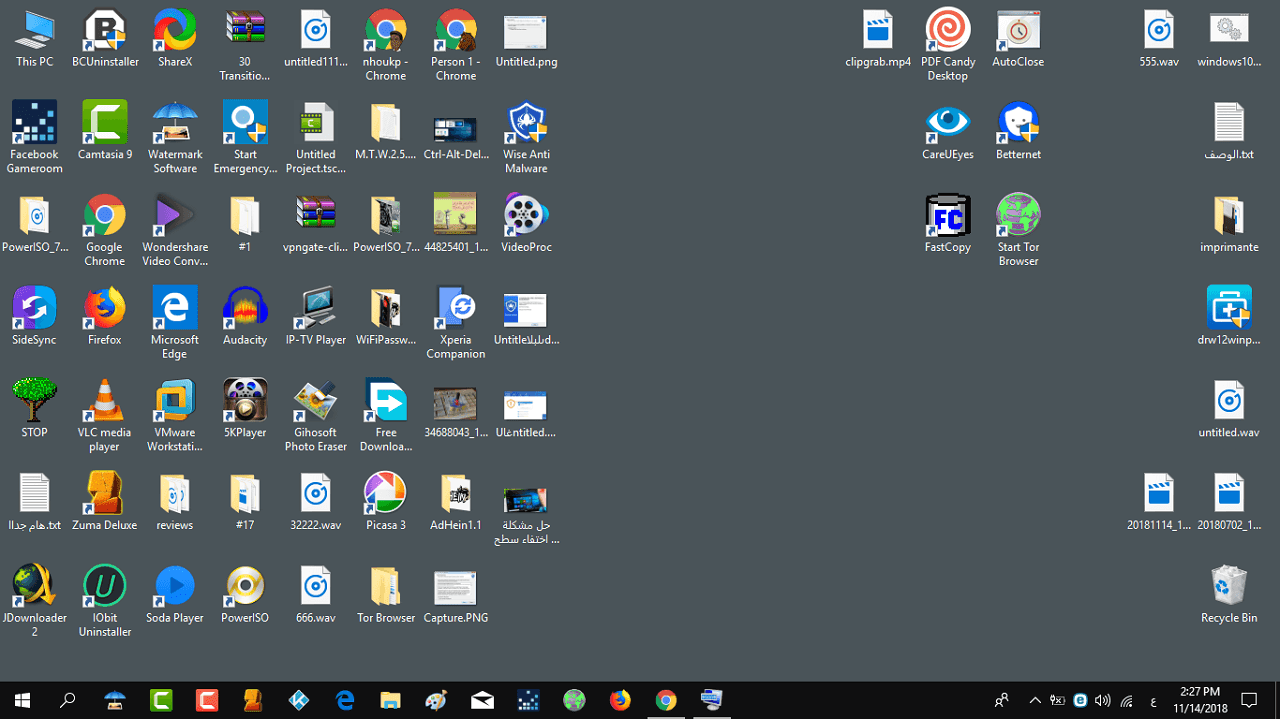The image size is (1280, 719).
Task: Open IP-TV Player shortcut
Action: pos(316,317)
